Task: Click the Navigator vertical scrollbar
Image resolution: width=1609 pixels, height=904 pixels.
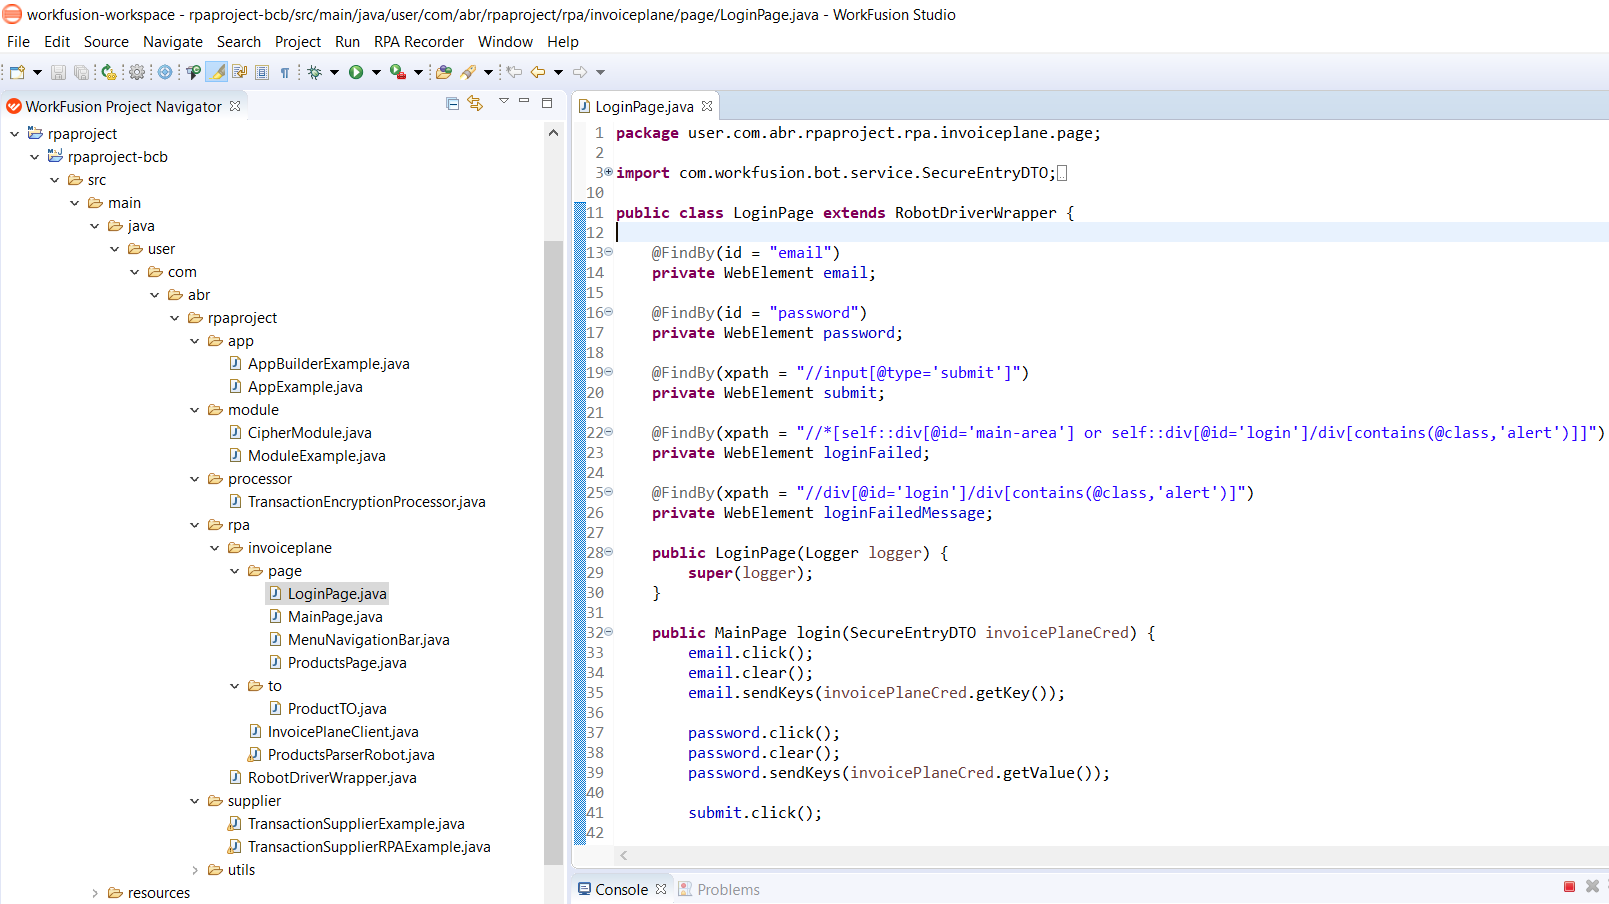Action: click(553, 552)
